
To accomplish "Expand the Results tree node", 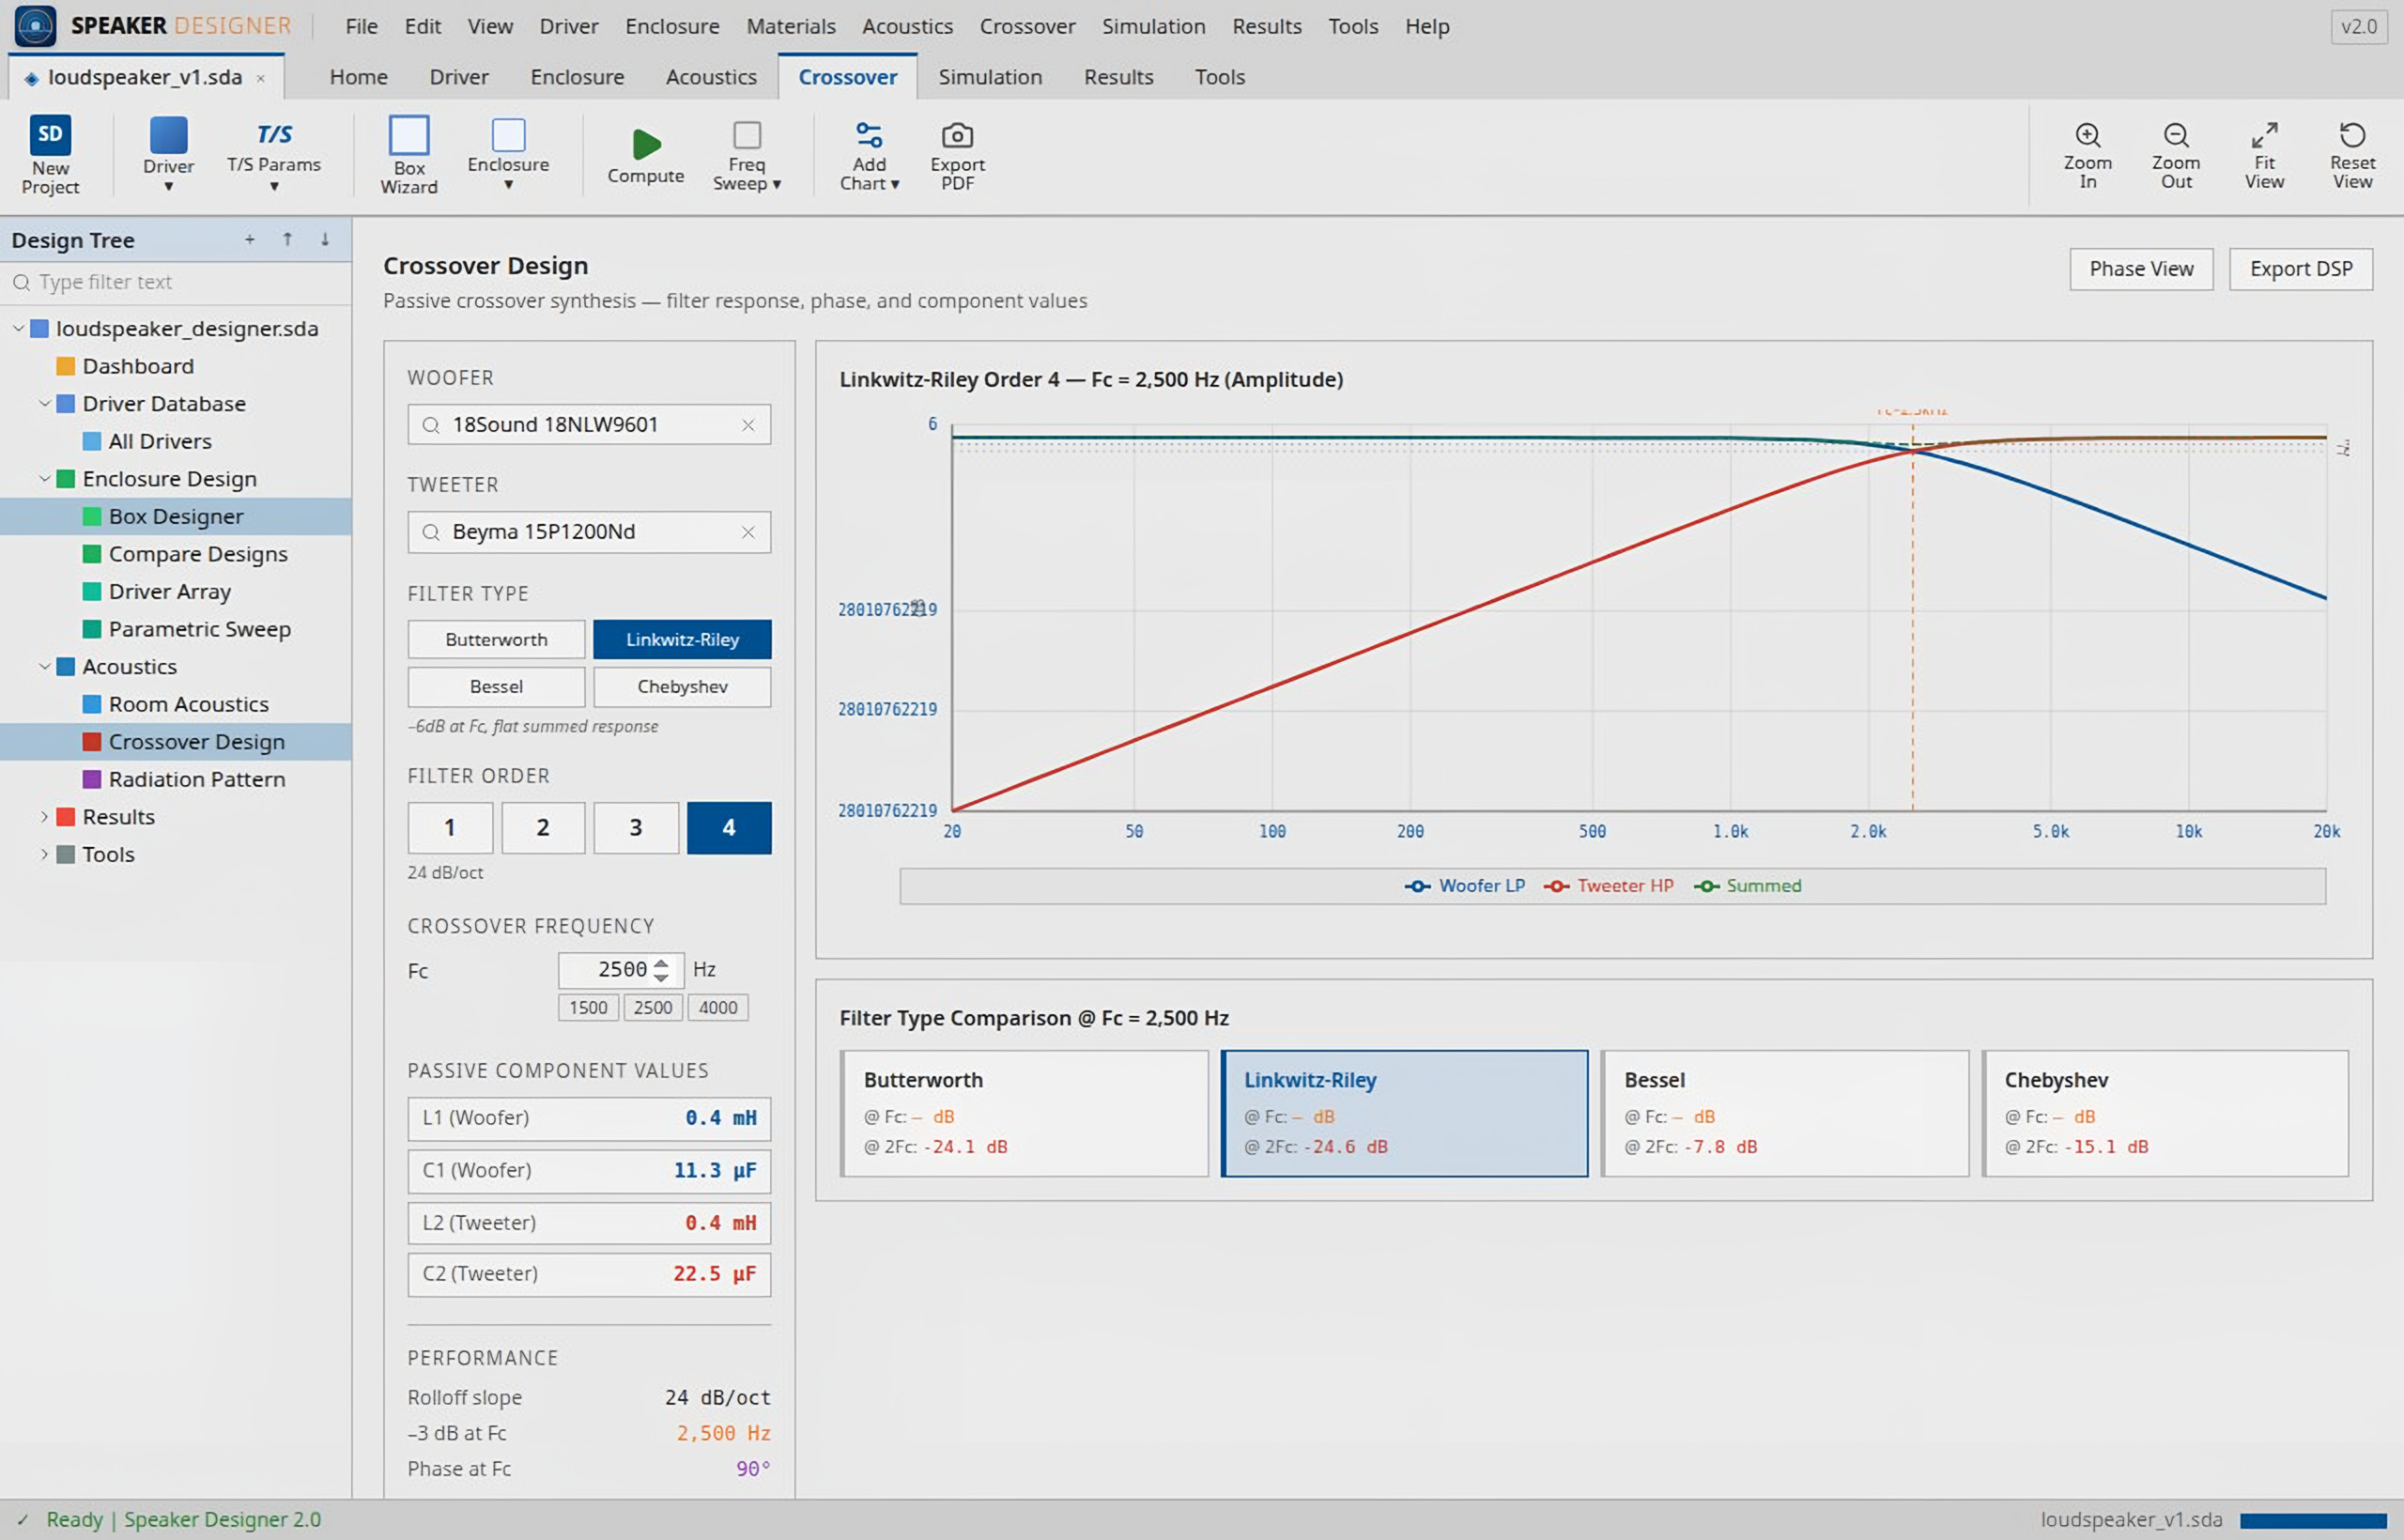I will click(x=44, y=817).
